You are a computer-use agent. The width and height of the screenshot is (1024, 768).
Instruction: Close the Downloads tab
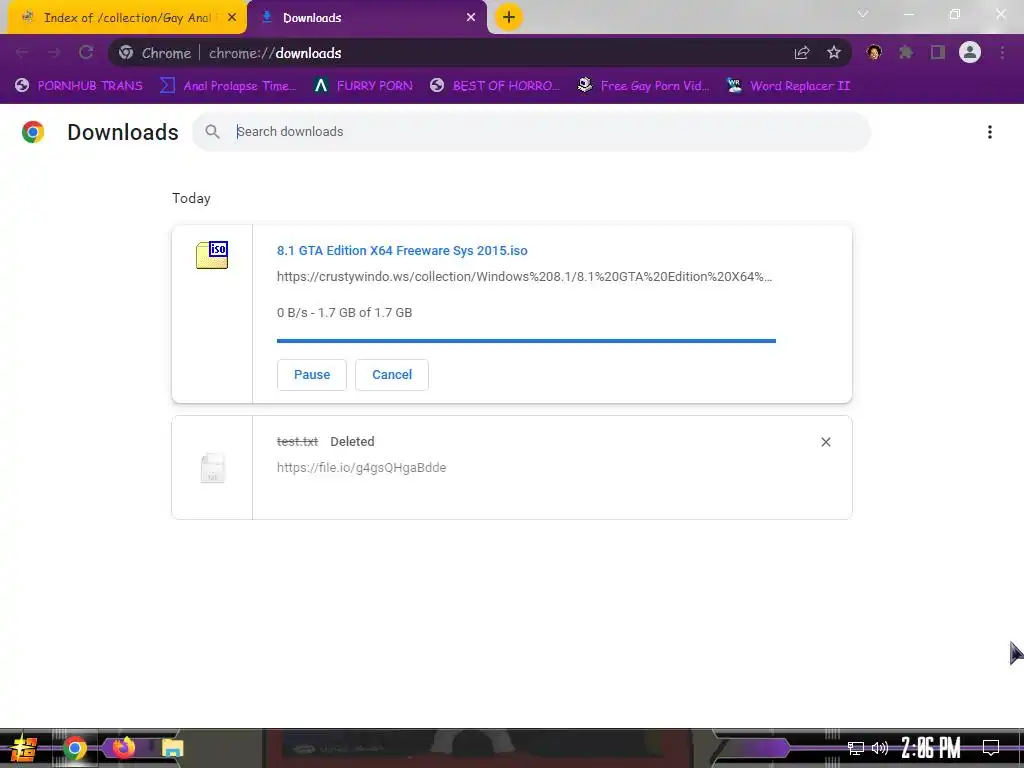[471, 18]
